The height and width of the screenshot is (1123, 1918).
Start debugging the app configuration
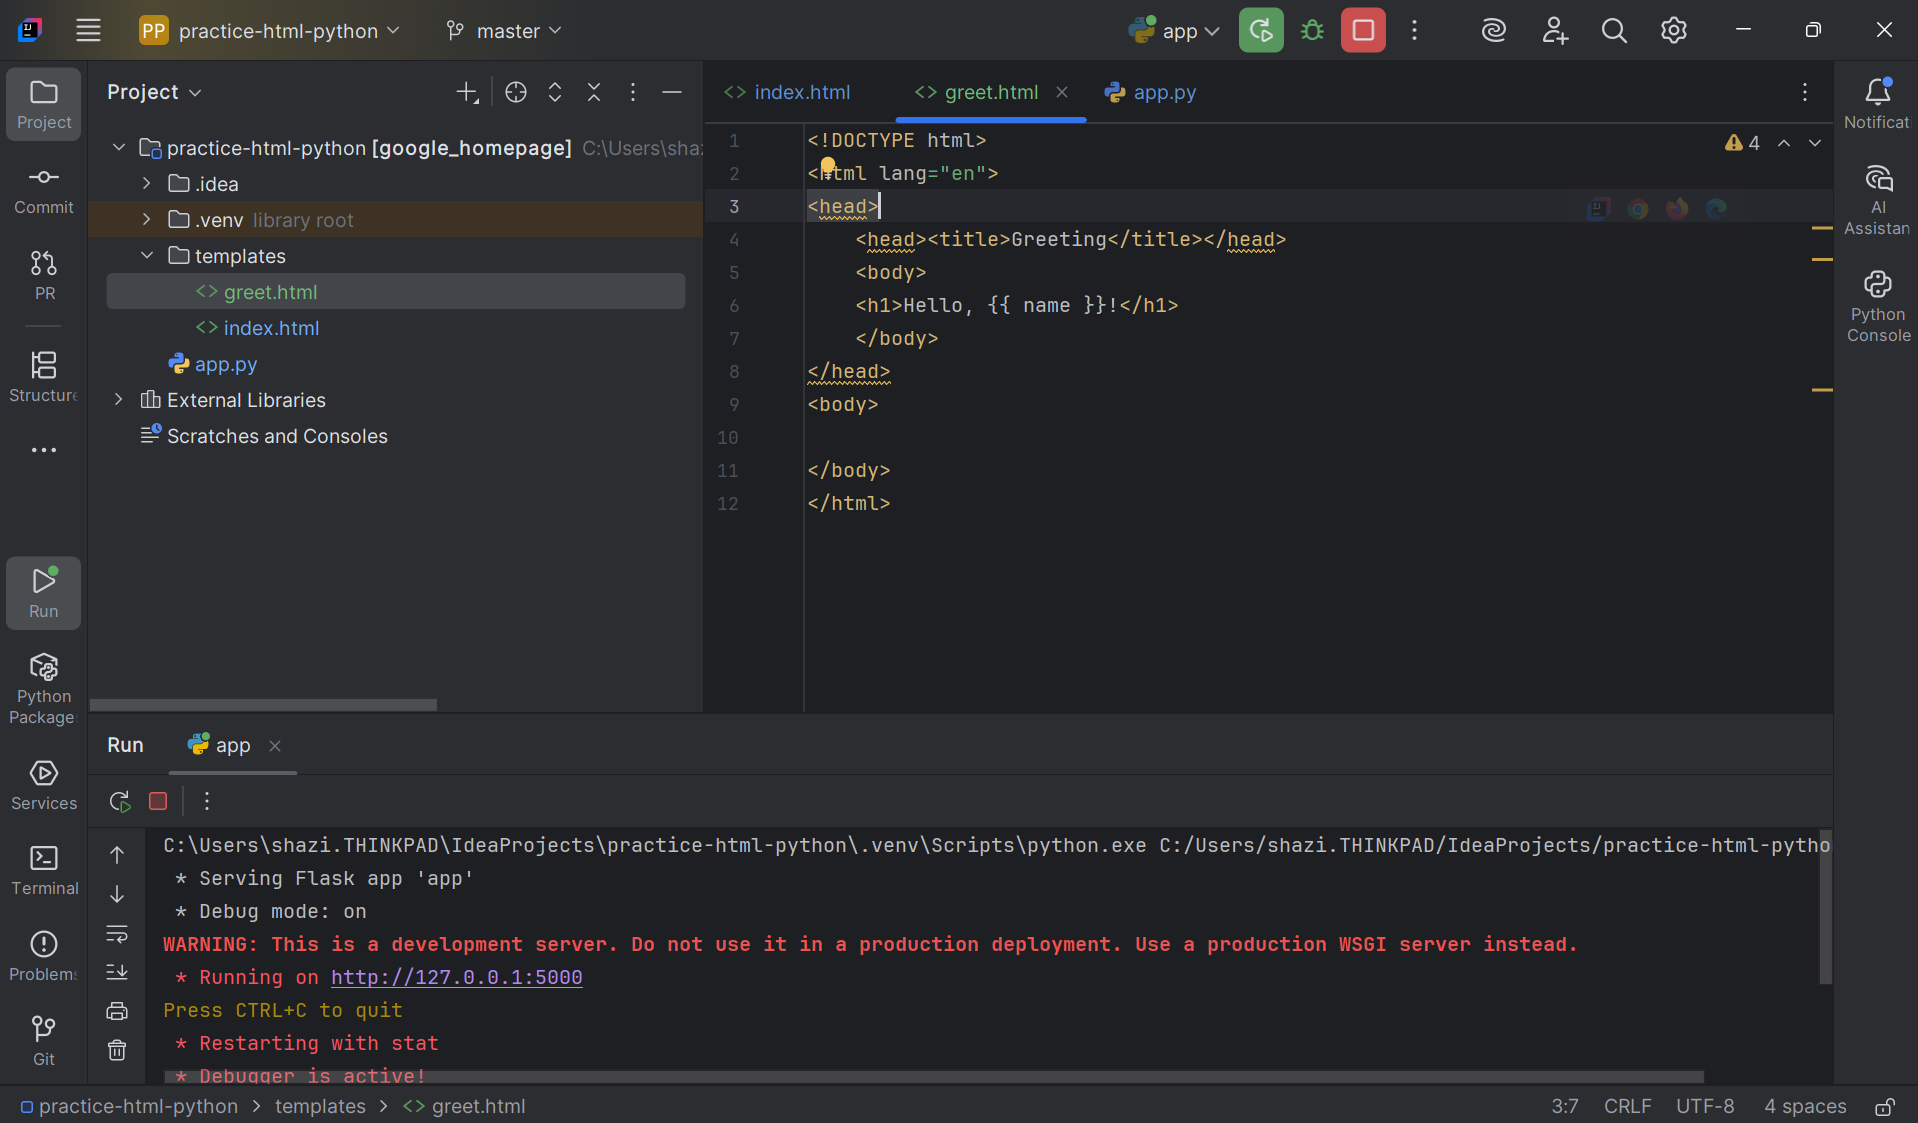pos(1312,30)
